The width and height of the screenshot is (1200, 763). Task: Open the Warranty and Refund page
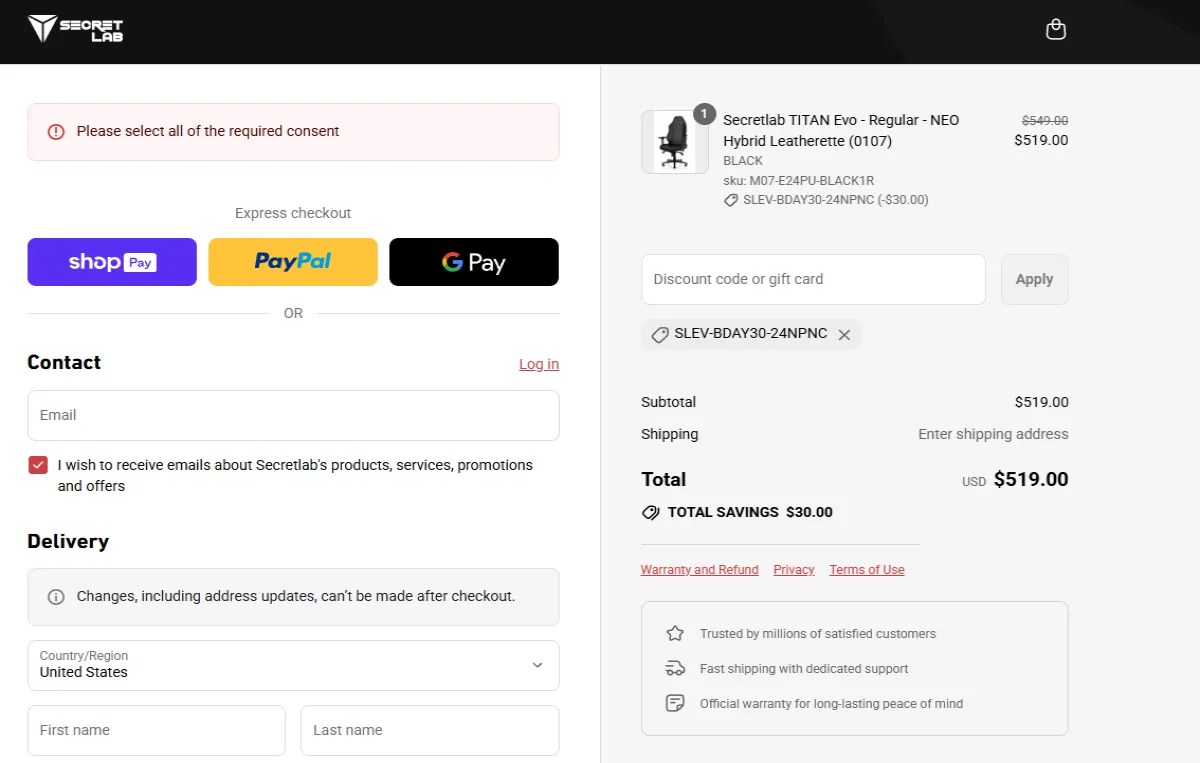(699, 569)
